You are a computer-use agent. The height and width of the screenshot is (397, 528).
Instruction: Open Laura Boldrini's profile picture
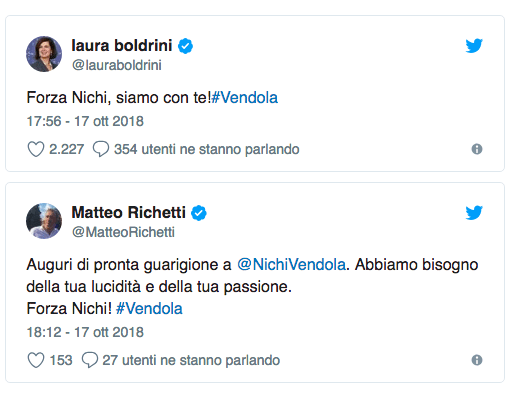(44, 54)
